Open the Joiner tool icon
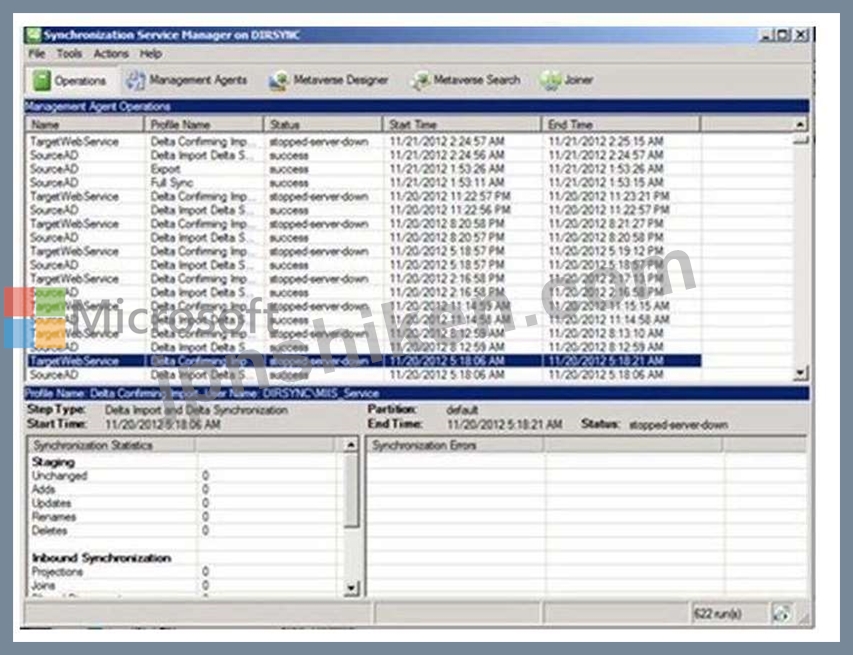 pos(550,80)
